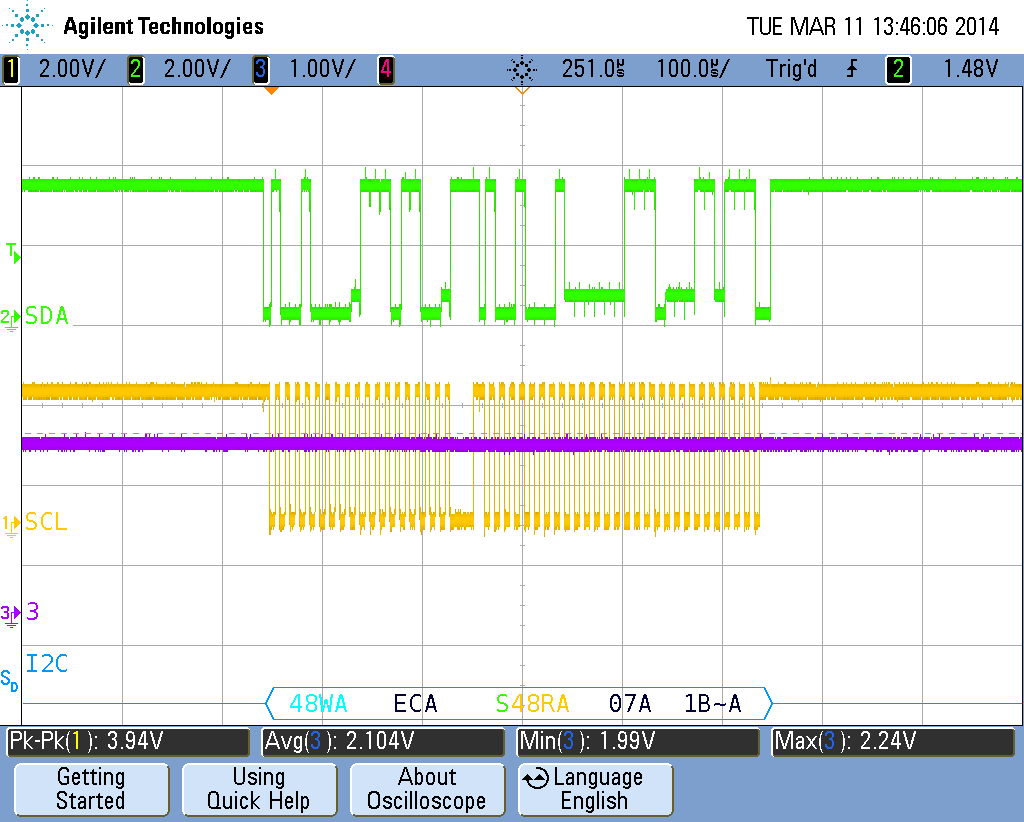Click the 100.0 µs/ timebase value

click(693, 69)
